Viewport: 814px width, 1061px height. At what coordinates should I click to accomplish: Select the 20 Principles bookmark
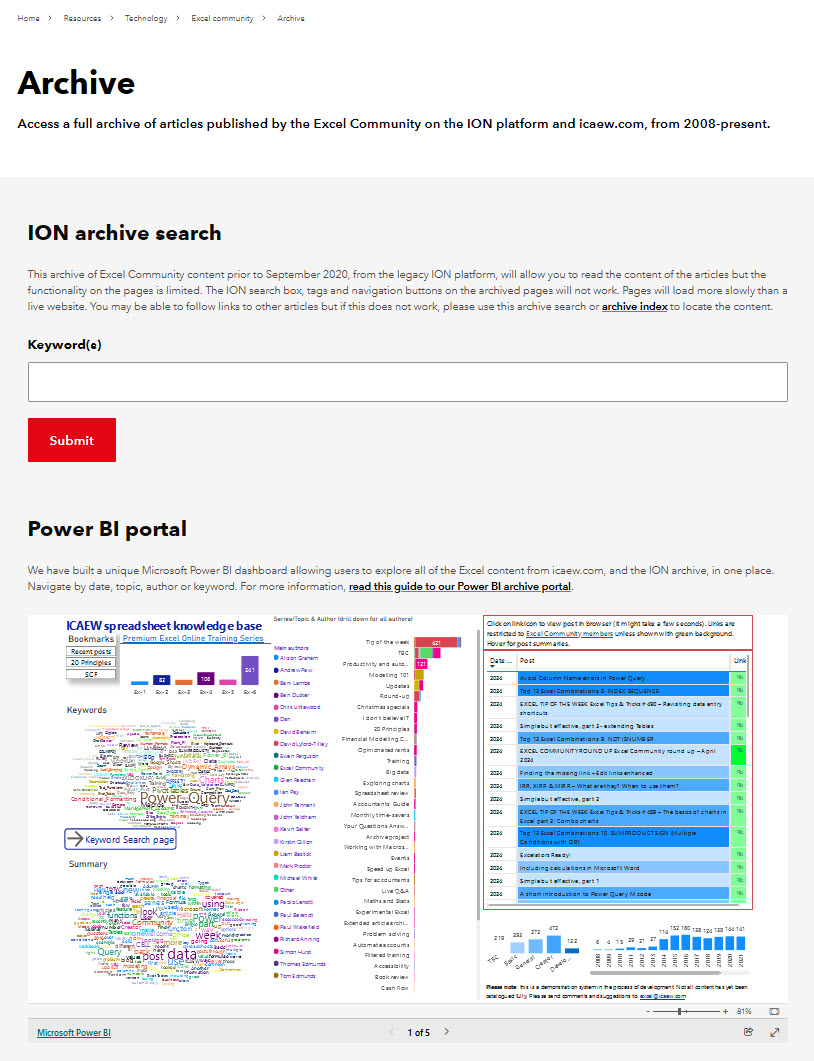(x=91, y=663)
